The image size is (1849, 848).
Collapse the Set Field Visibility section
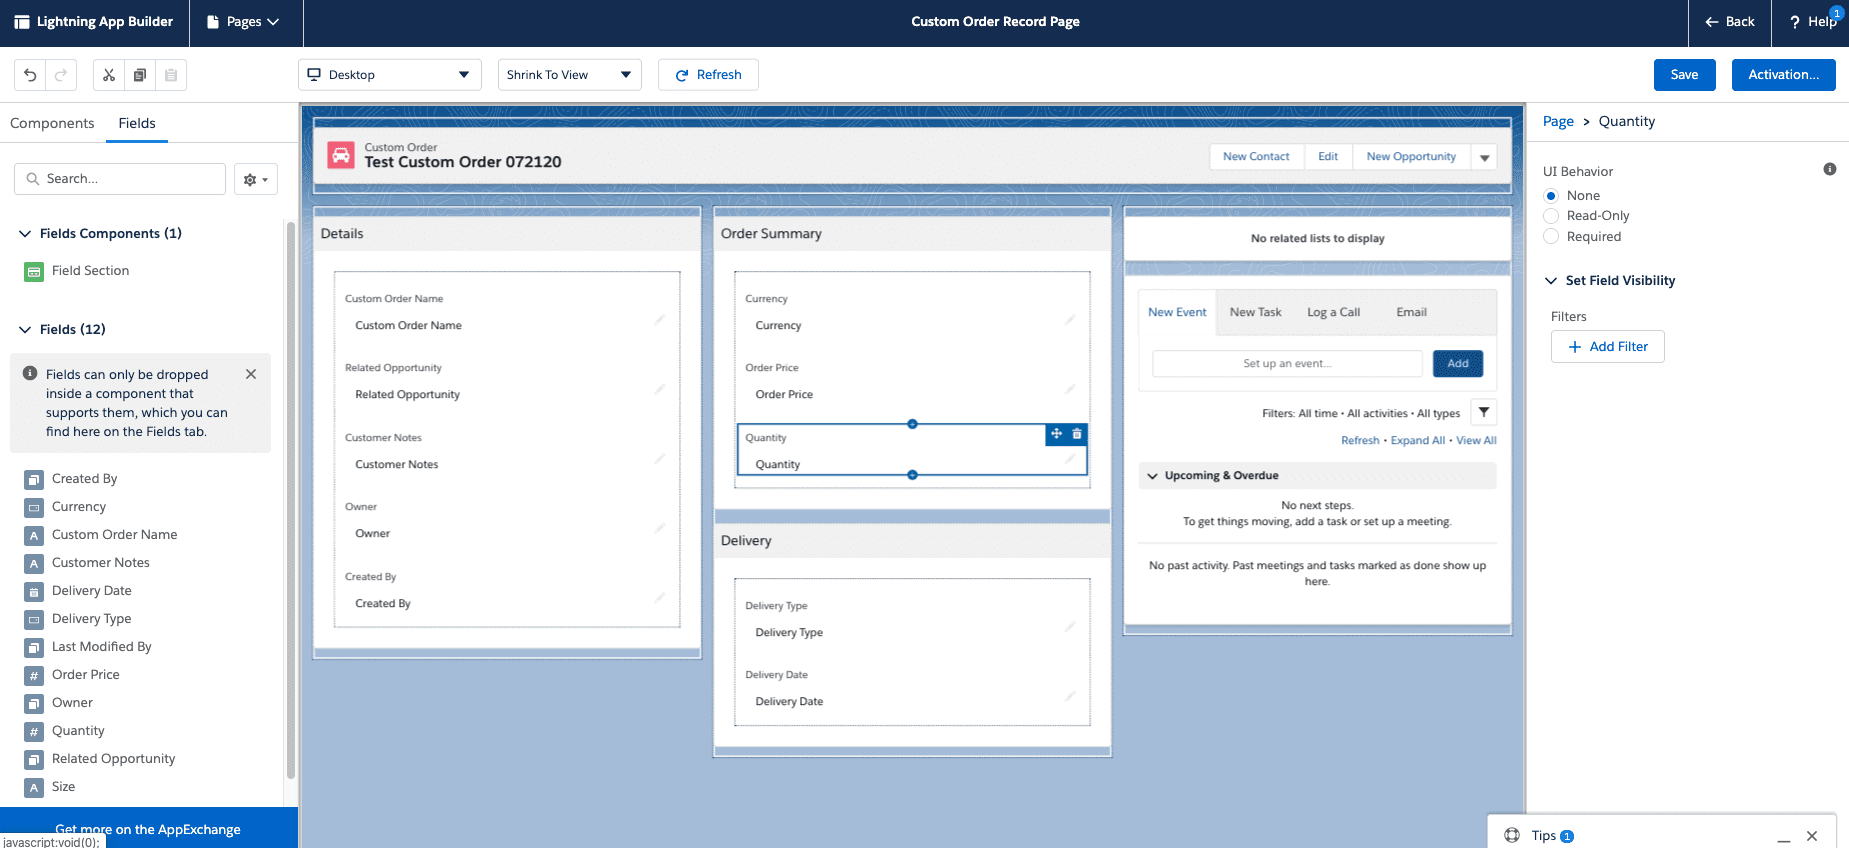point(1551,281)
